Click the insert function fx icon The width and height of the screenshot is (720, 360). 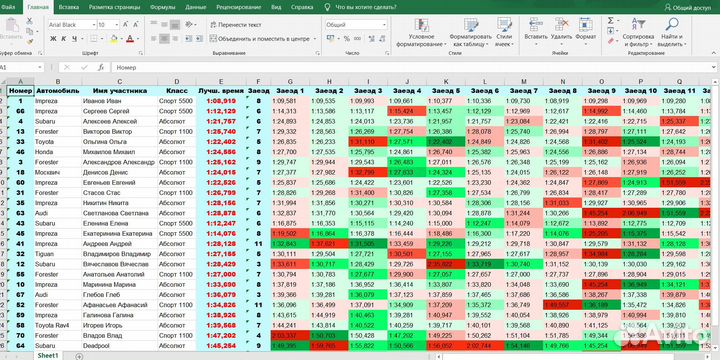101,68
